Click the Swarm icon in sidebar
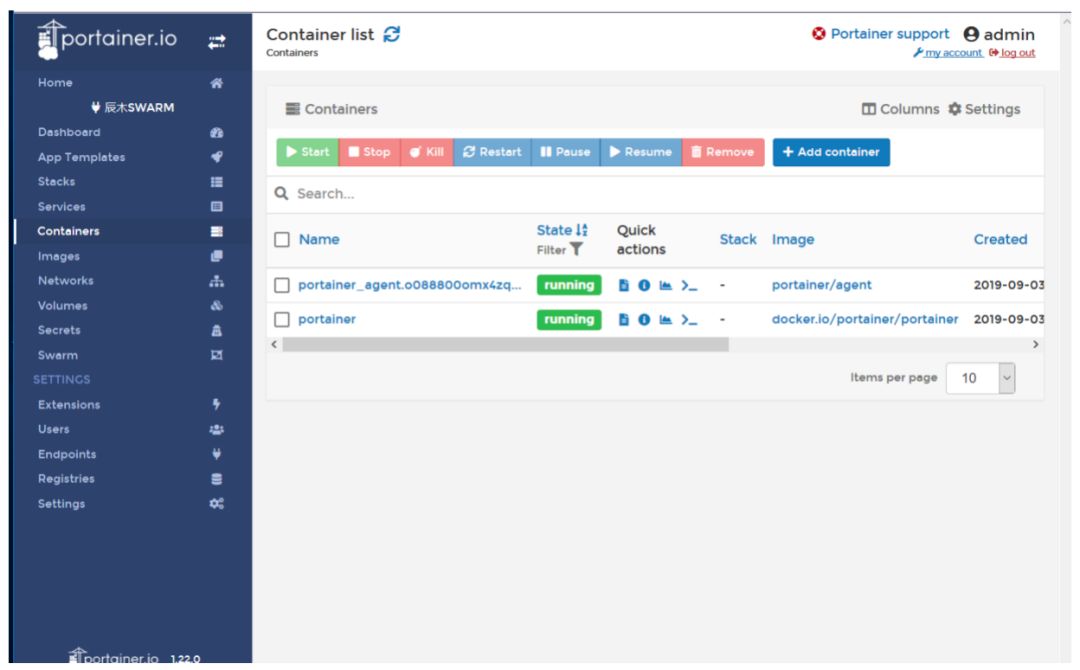The image size is (1080, 670). (216, 355)
